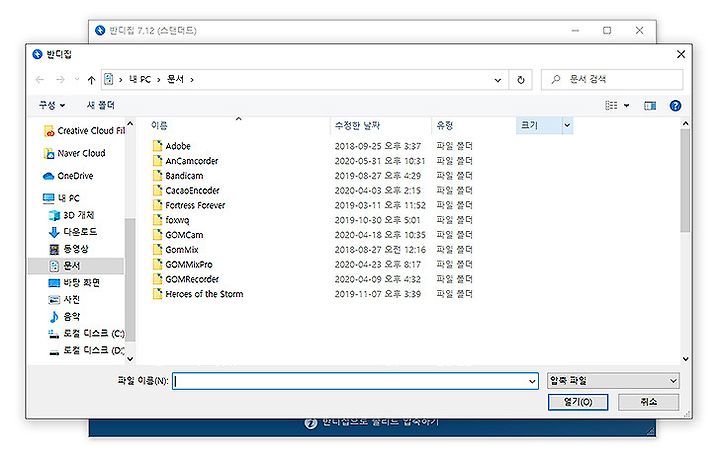The width and height of the screenshot is (720, 455).
Task: Go up one folder level
Action: (91, 80)
